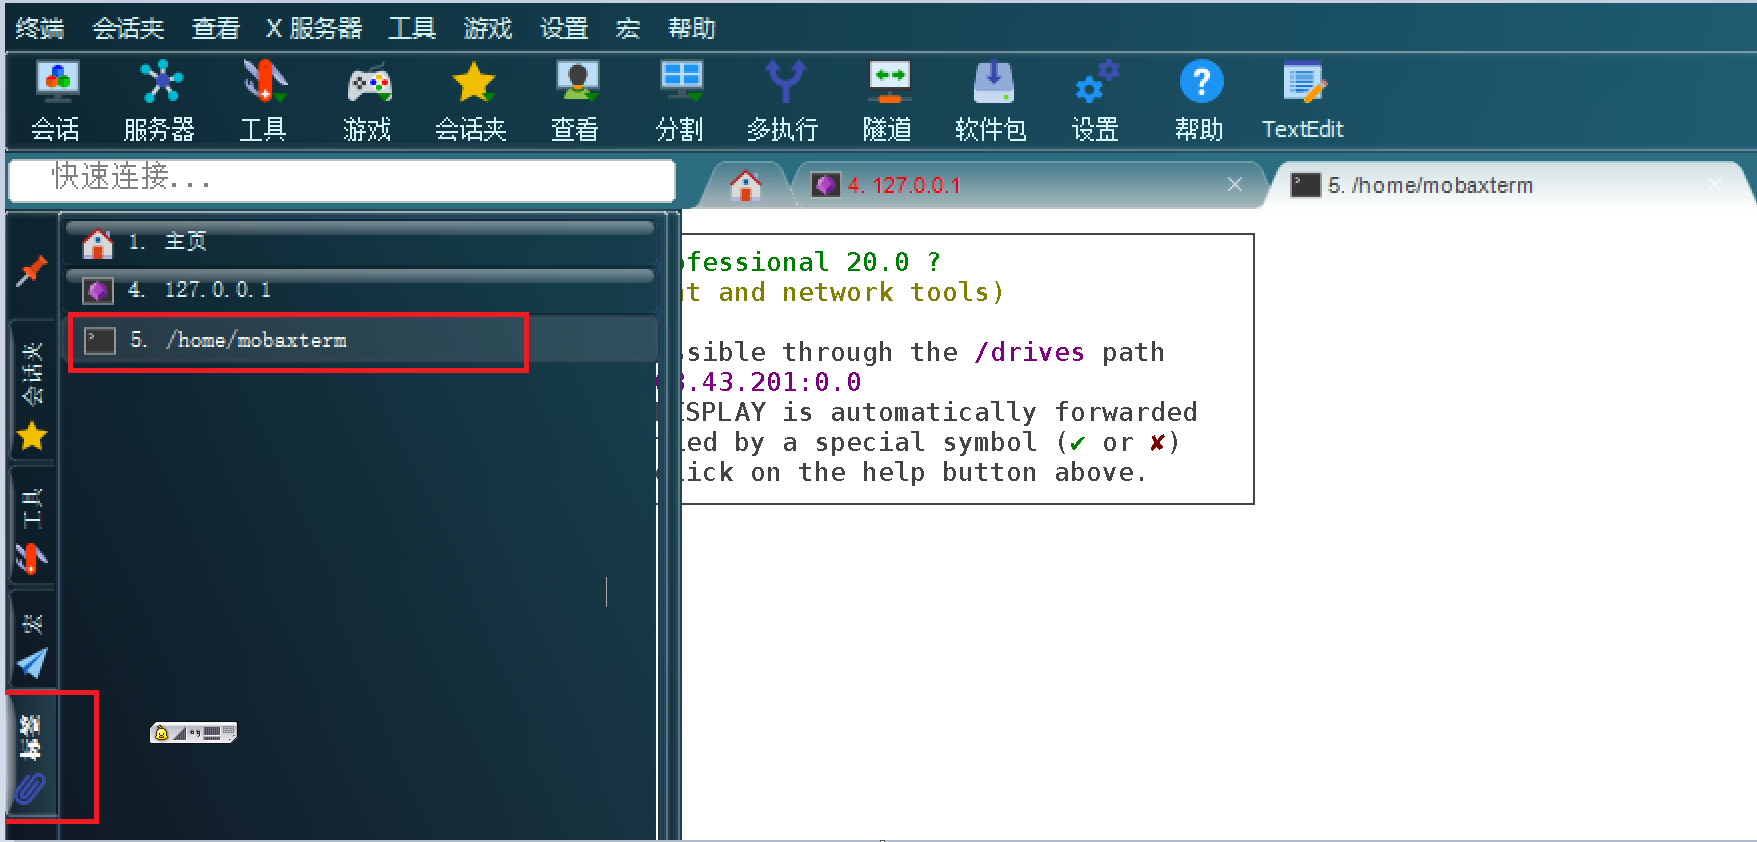The height and width of the screenshot is (842, 1757).
Task: Click the red pushpin sidebar icon
Action: click(x=32, y=270)
